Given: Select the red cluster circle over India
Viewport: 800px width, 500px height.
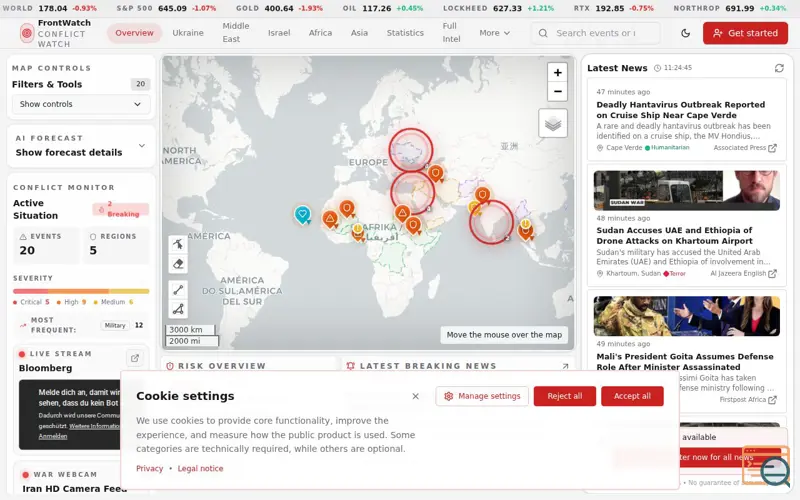Looking at the screenshot, I should click(491, 222).
